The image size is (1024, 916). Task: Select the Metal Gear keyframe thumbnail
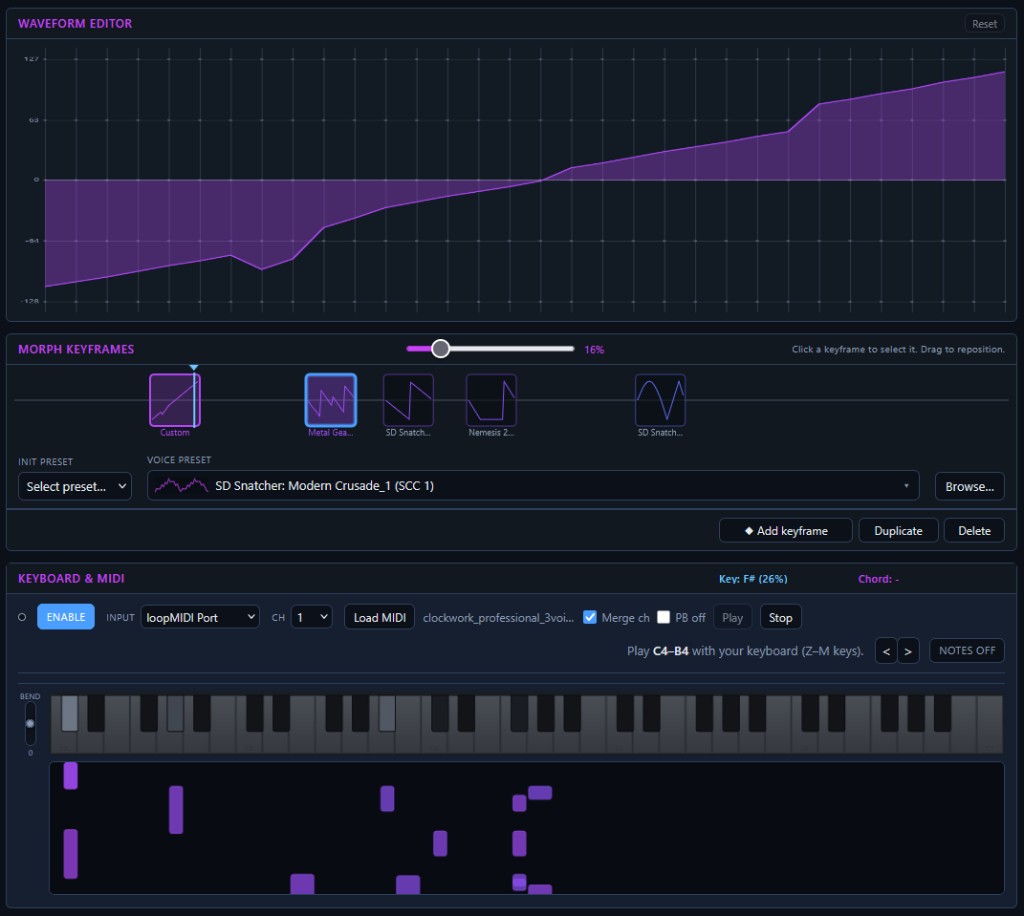[x=330, y=400]
